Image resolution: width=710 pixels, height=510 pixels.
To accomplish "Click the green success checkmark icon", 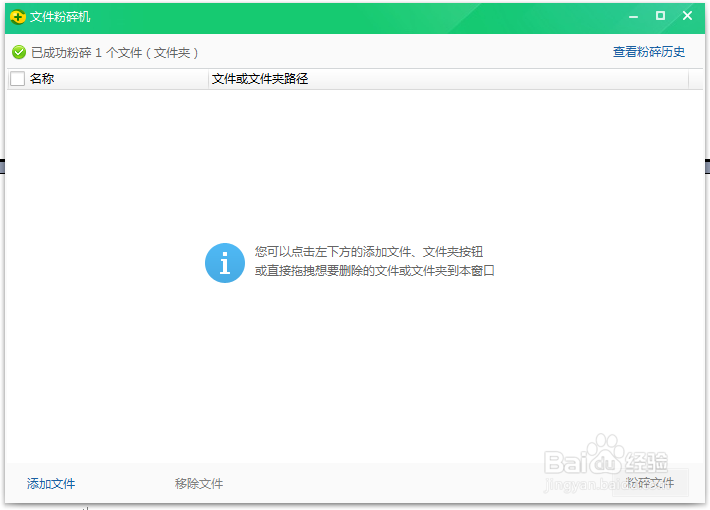I will pos(19,53).
